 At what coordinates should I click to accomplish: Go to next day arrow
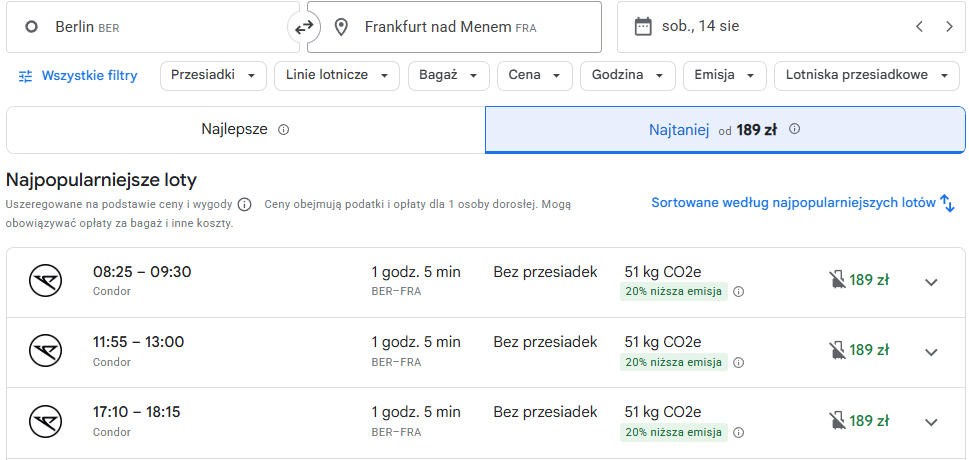coord(949,27)
